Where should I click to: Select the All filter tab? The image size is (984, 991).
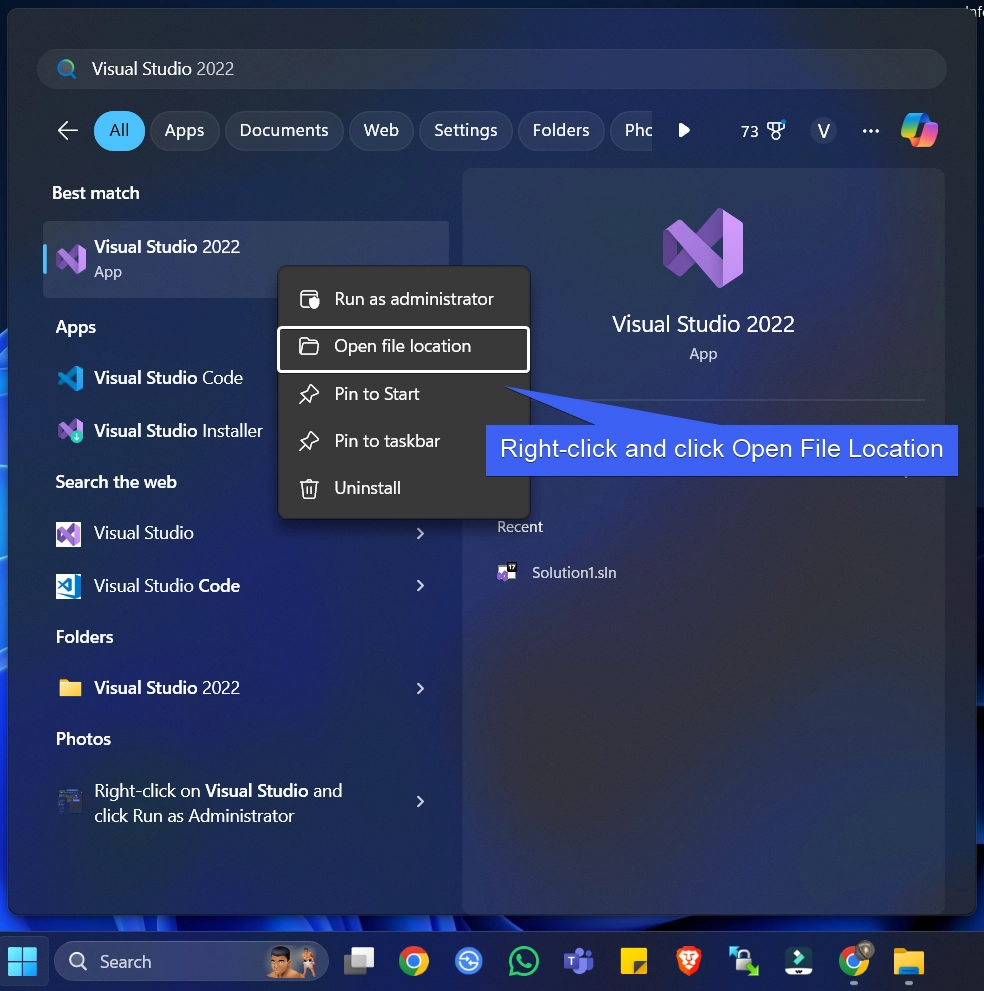point(119,131)
